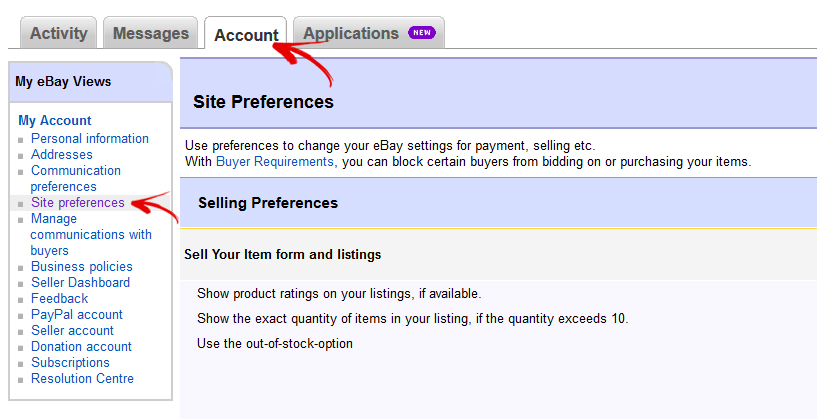Open the Messages tab
Screen dimensions: 817x419
[x=151, y=33]
